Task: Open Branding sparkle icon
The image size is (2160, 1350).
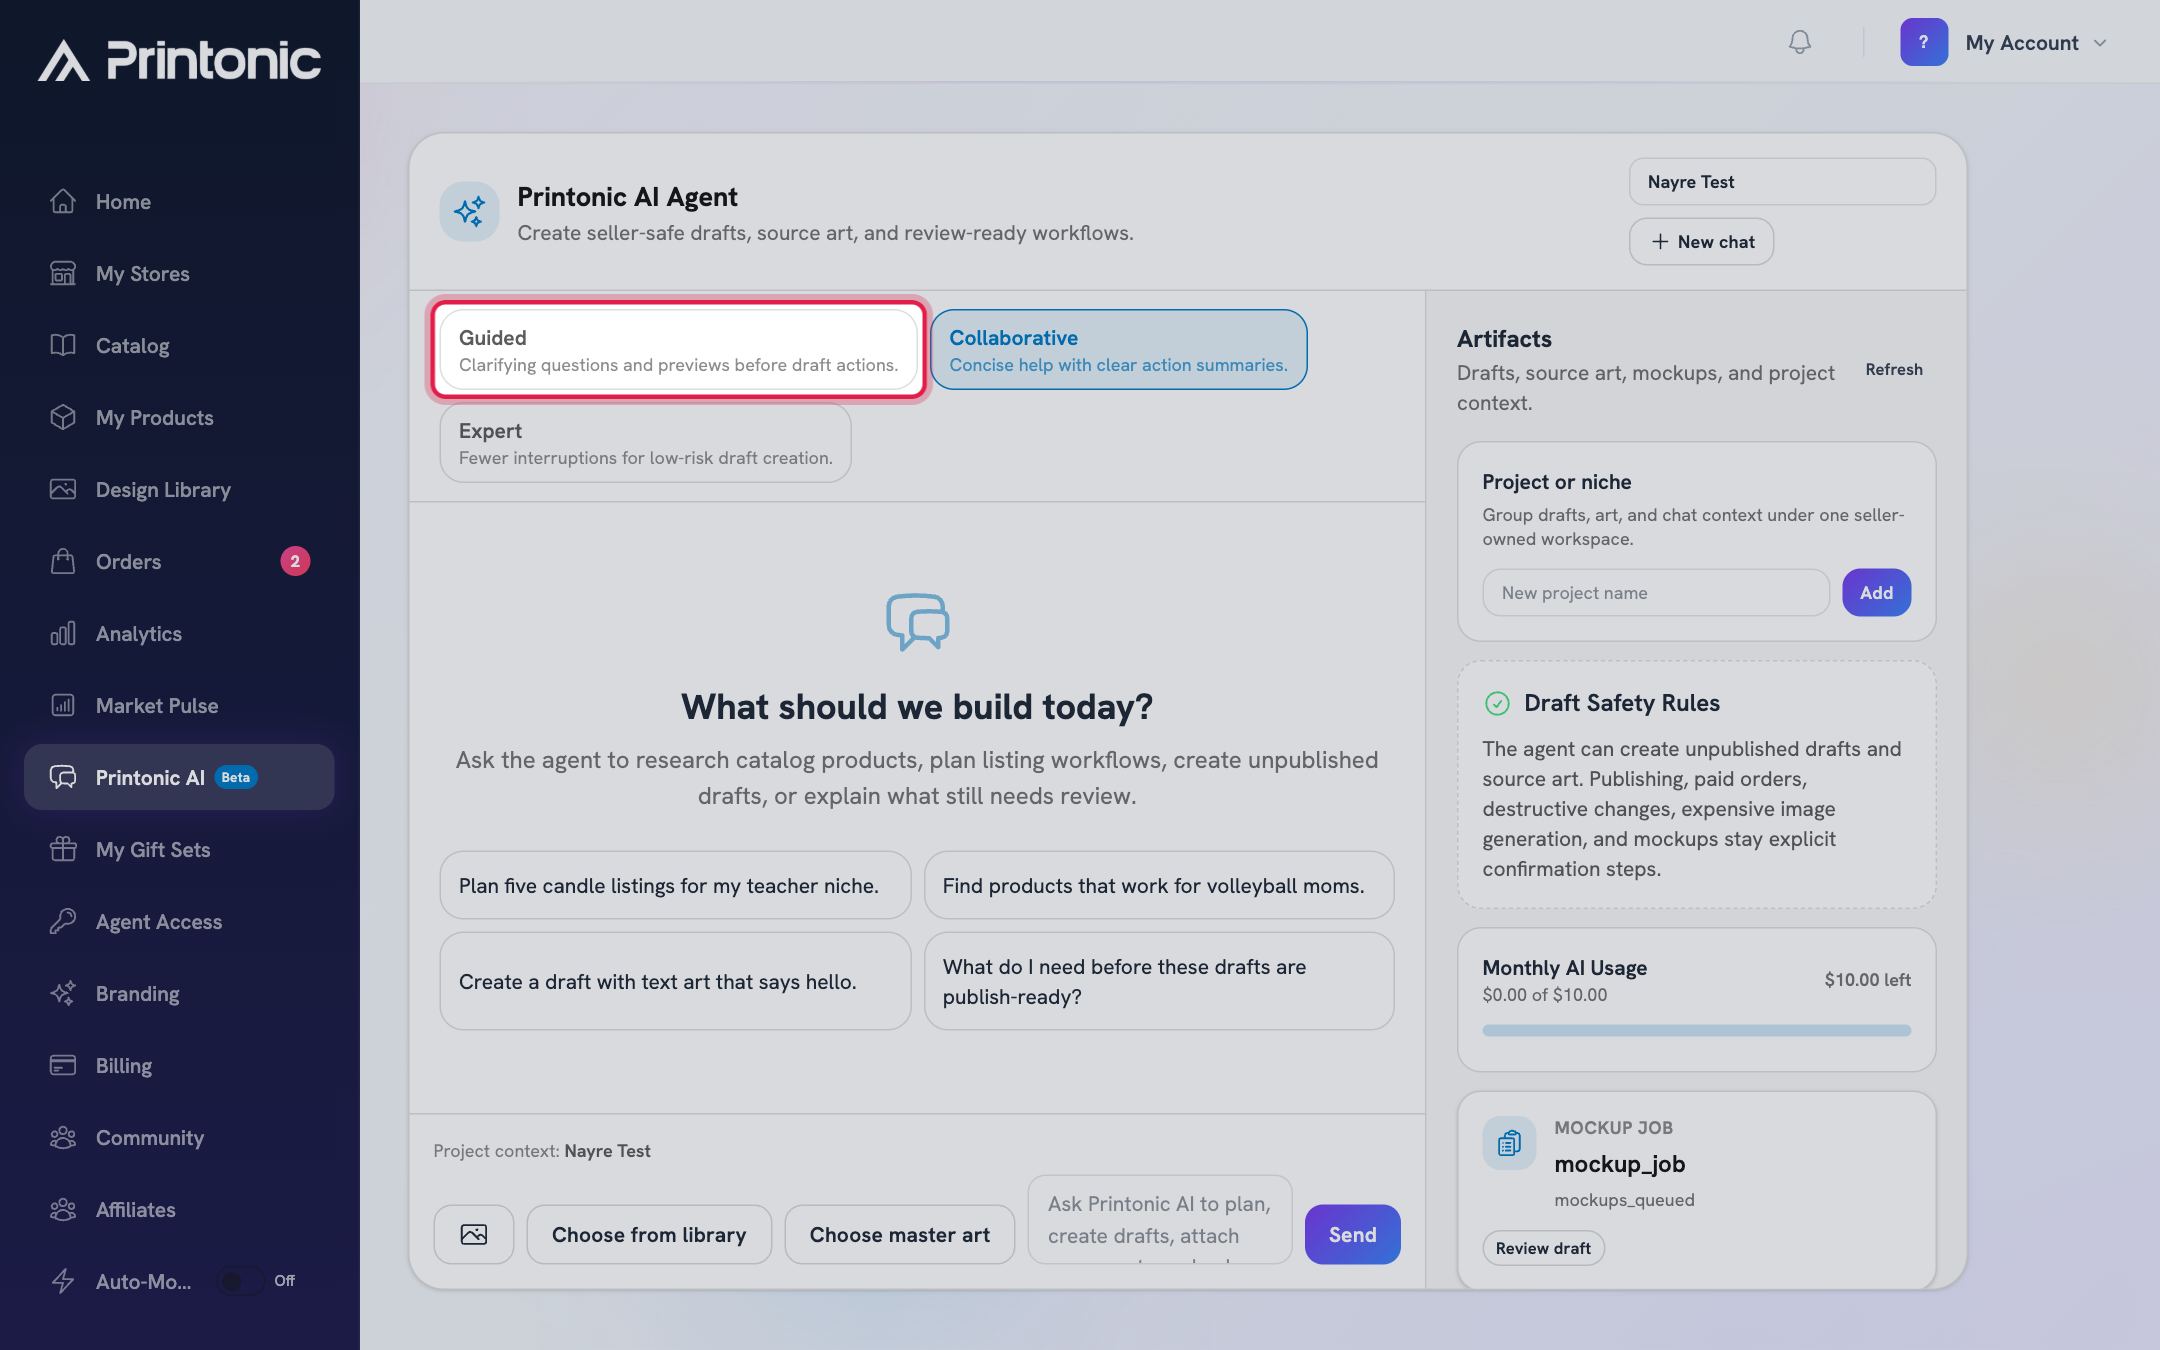Action: pyautogui.click(x=63, y=993)
